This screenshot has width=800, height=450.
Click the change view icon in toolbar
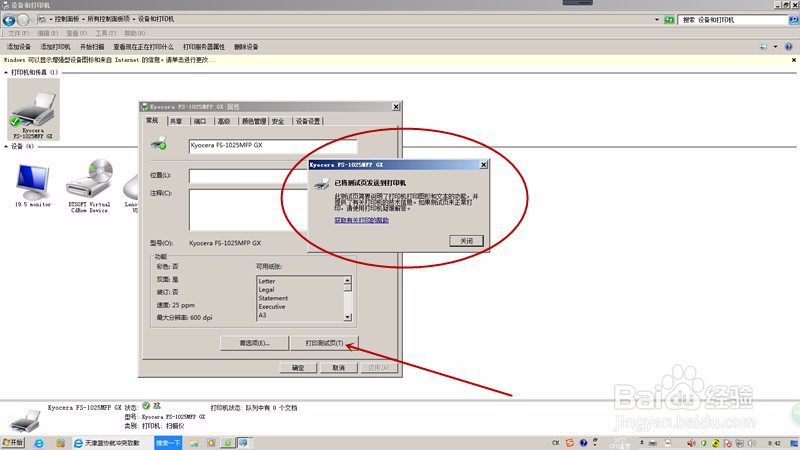[763, 46]
